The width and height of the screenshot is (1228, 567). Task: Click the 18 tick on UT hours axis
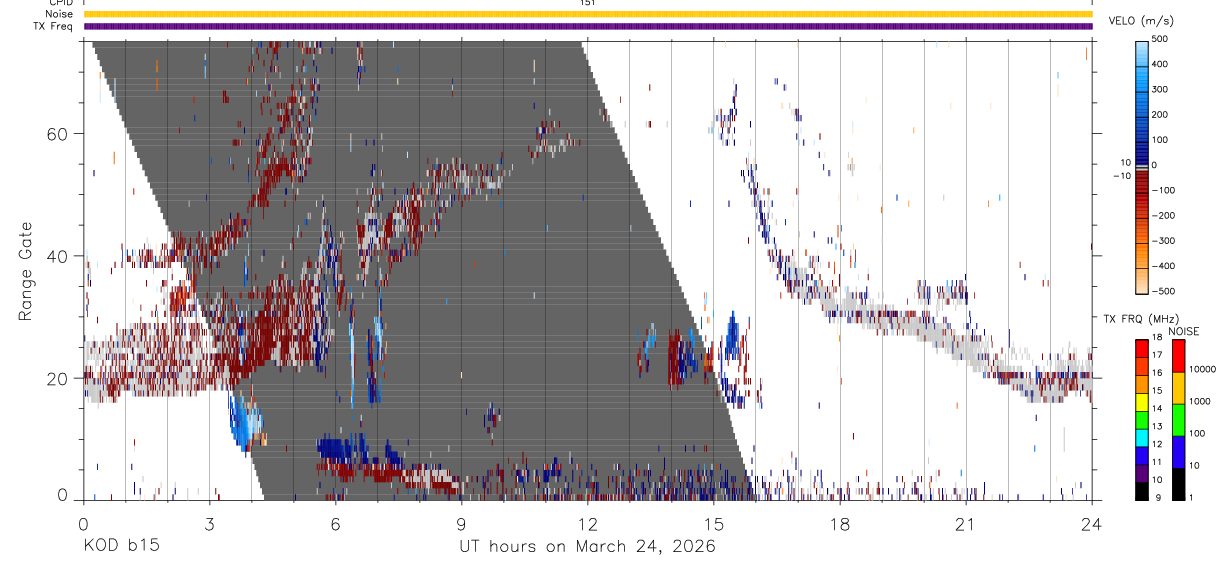[x=840, y=523]
